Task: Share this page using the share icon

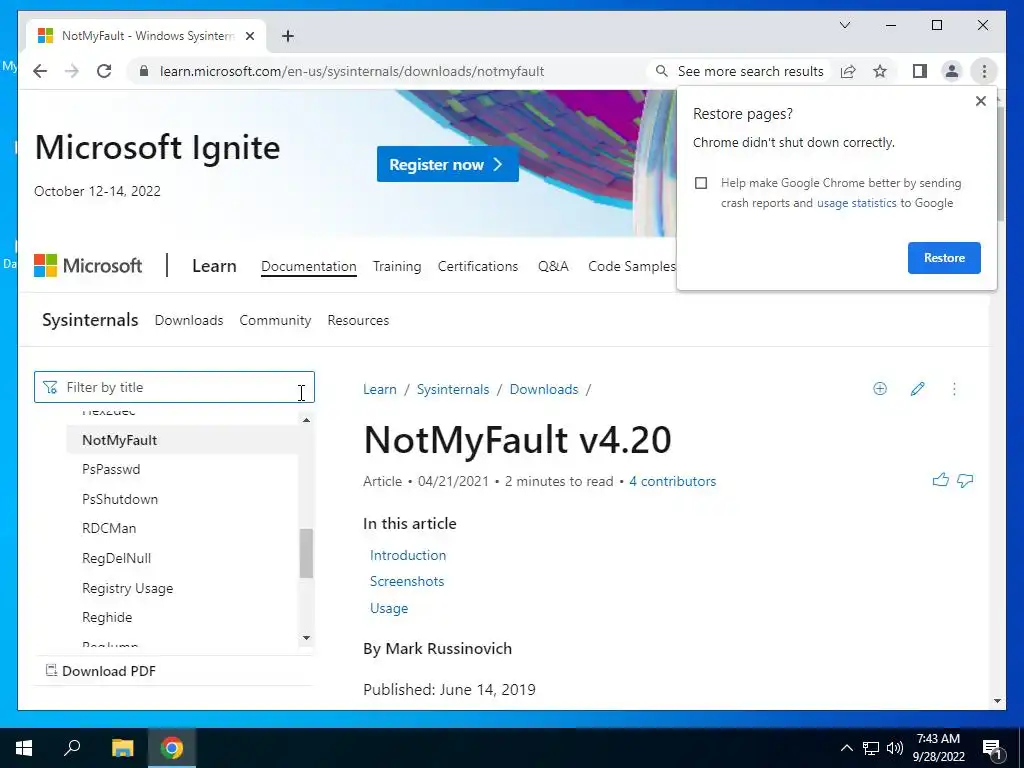Action: 848,71
